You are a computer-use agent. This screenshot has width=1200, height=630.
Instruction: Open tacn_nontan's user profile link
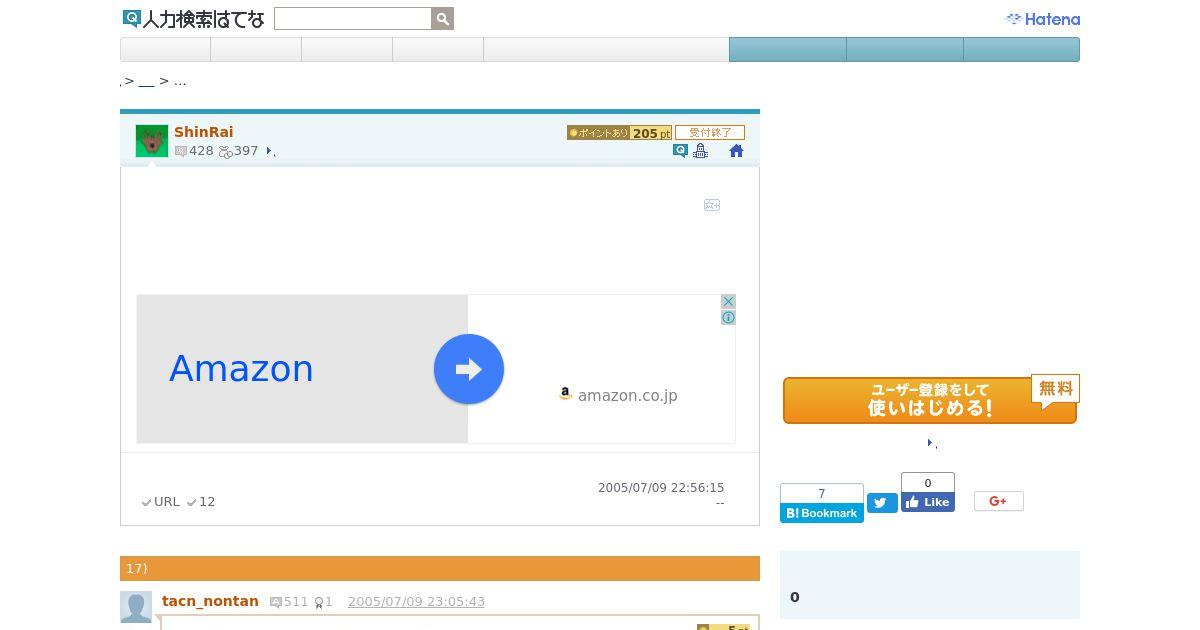210,601
